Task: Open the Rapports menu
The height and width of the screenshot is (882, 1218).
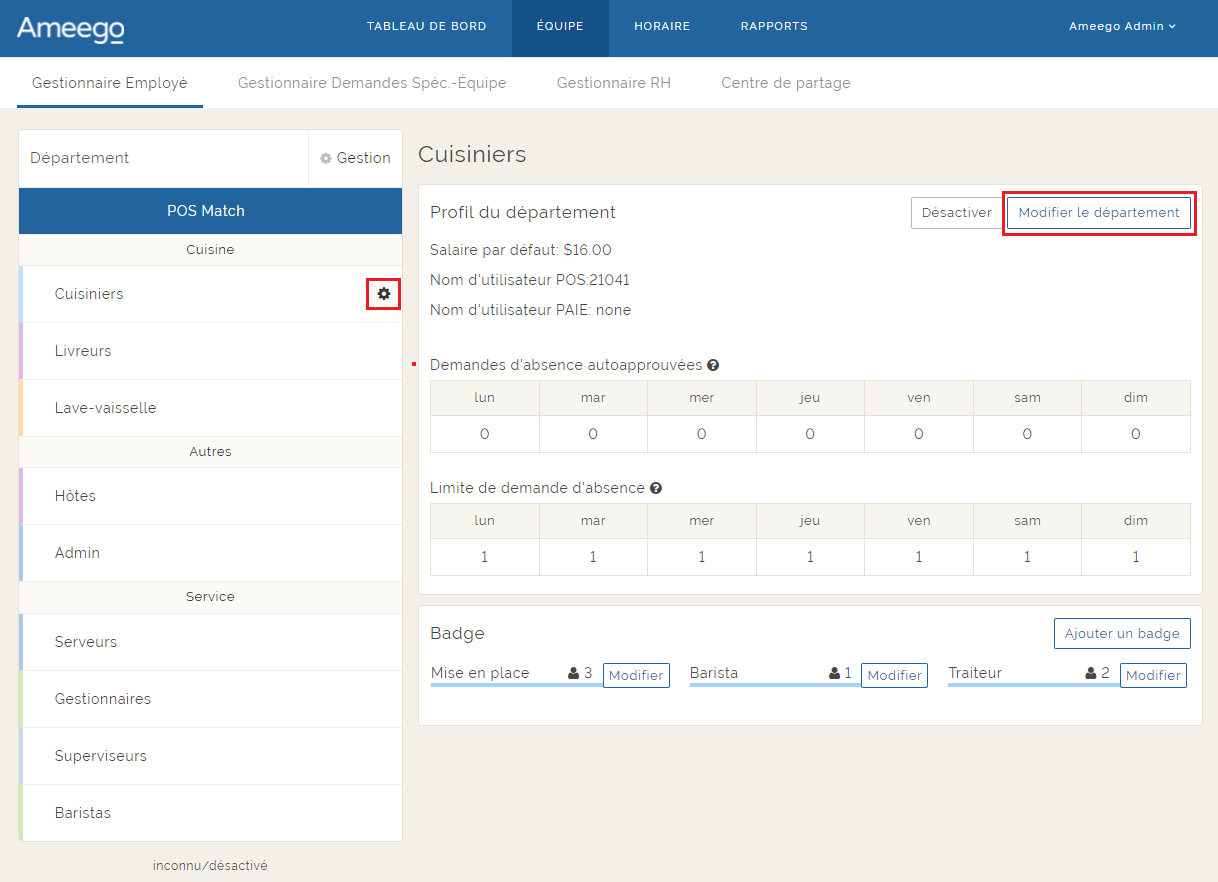Action: coord(774,27)
